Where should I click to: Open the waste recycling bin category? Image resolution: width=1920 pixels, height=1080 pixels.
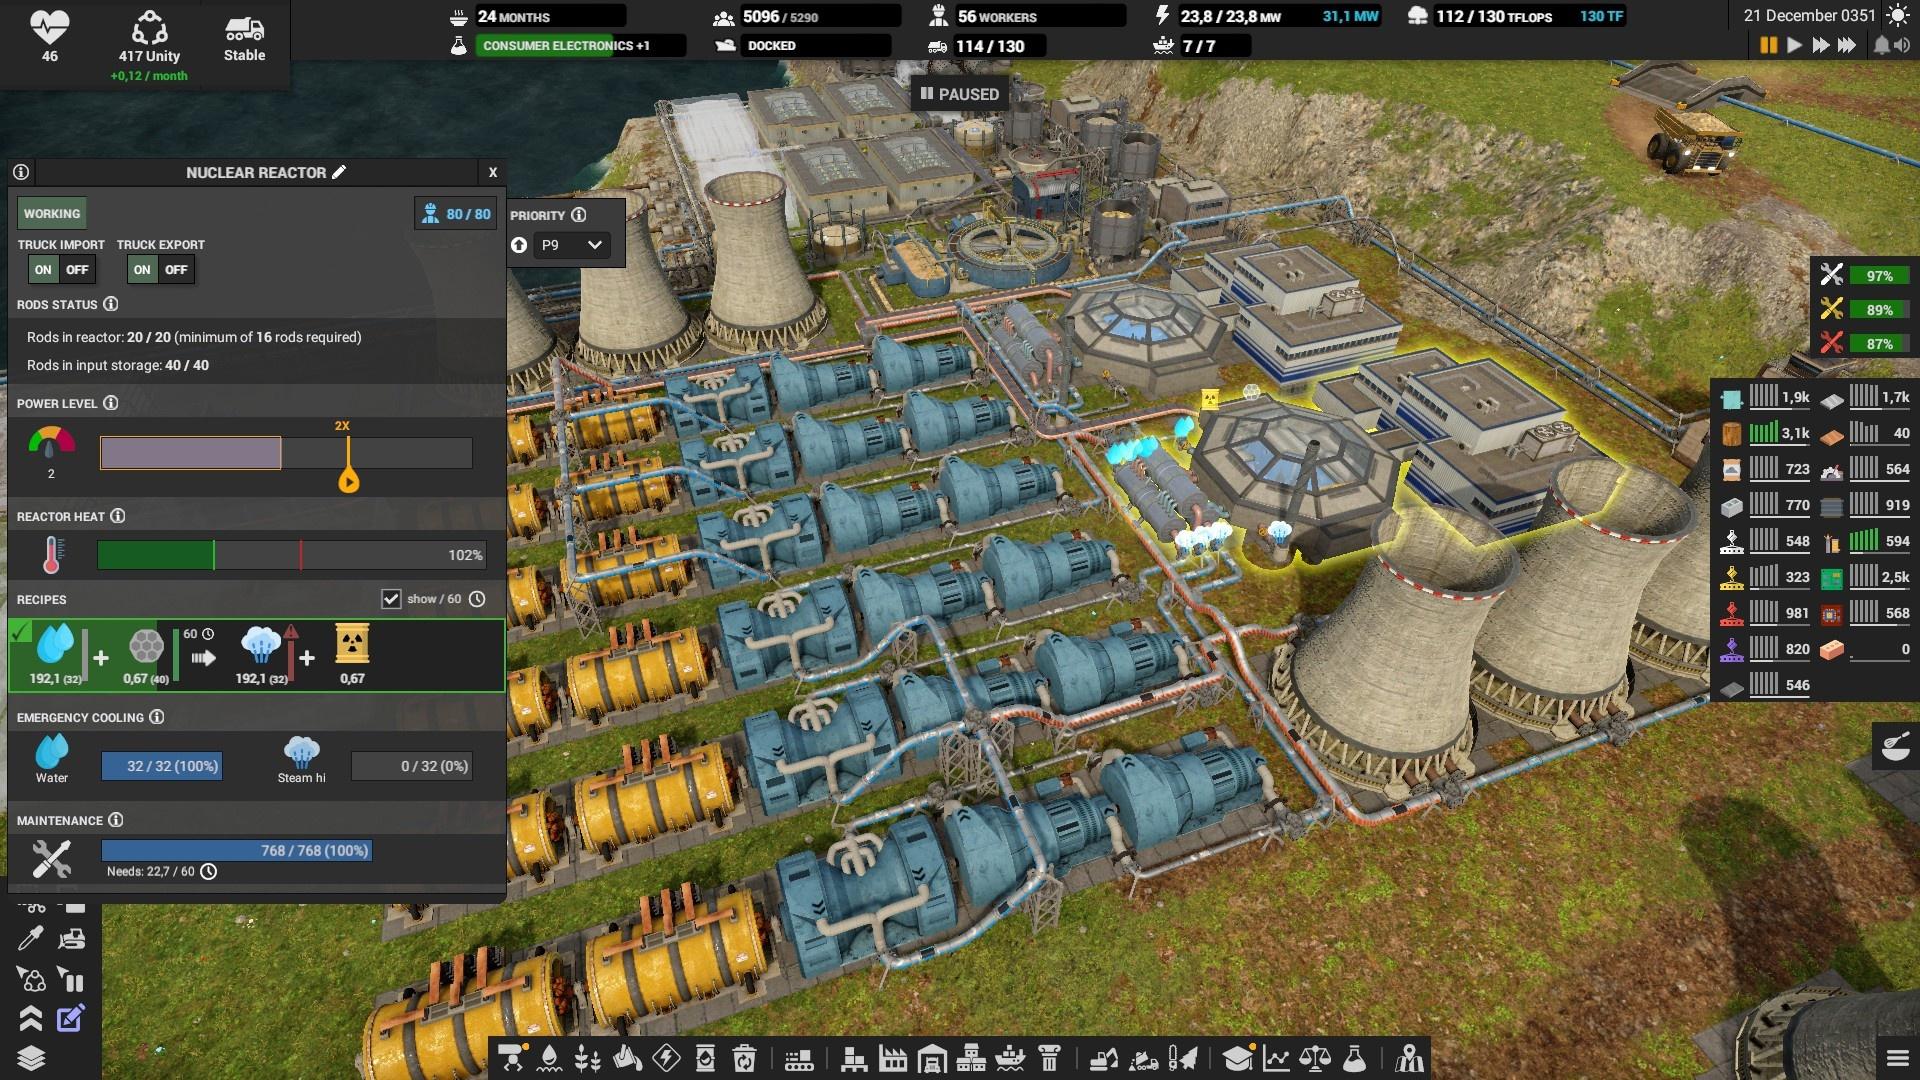click(744, 1058)
